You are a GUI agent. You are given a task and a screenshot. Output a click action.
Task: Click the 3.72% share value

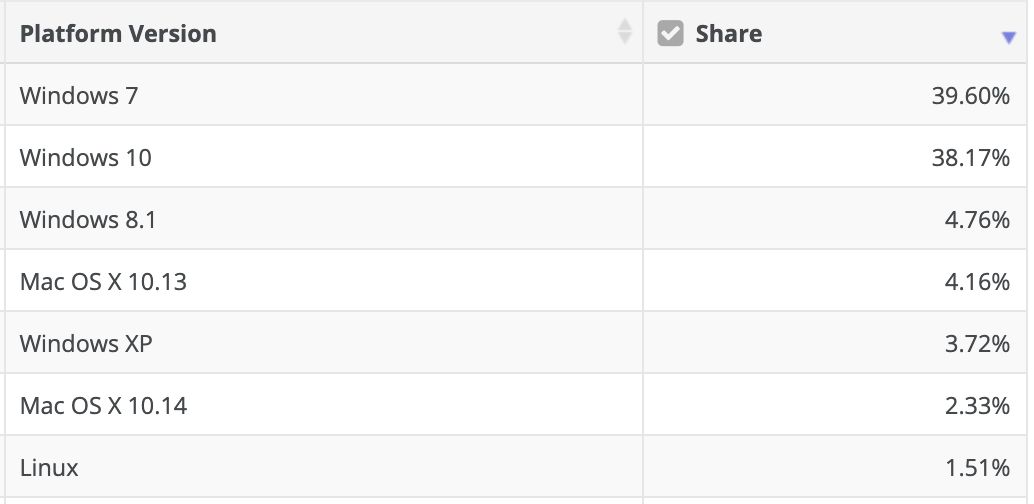coord(975,344)
